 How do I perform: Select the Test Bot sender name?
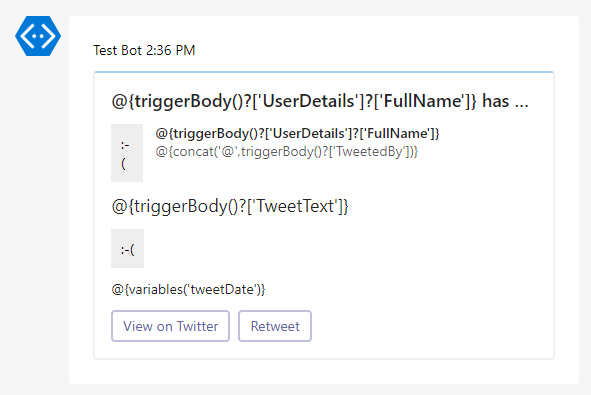117,50
